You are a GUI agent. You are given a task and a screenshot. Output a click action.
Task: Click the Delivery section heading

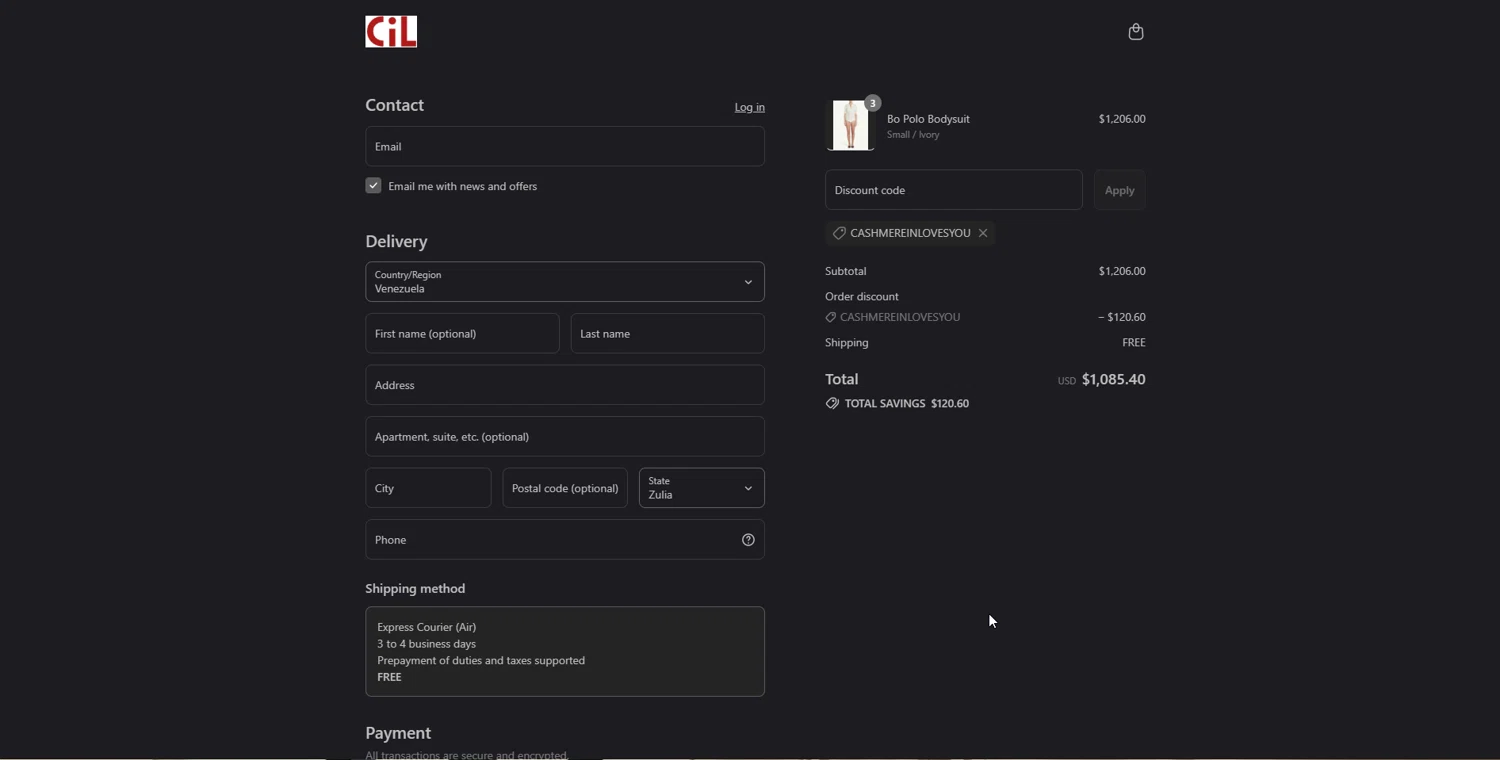396,242
